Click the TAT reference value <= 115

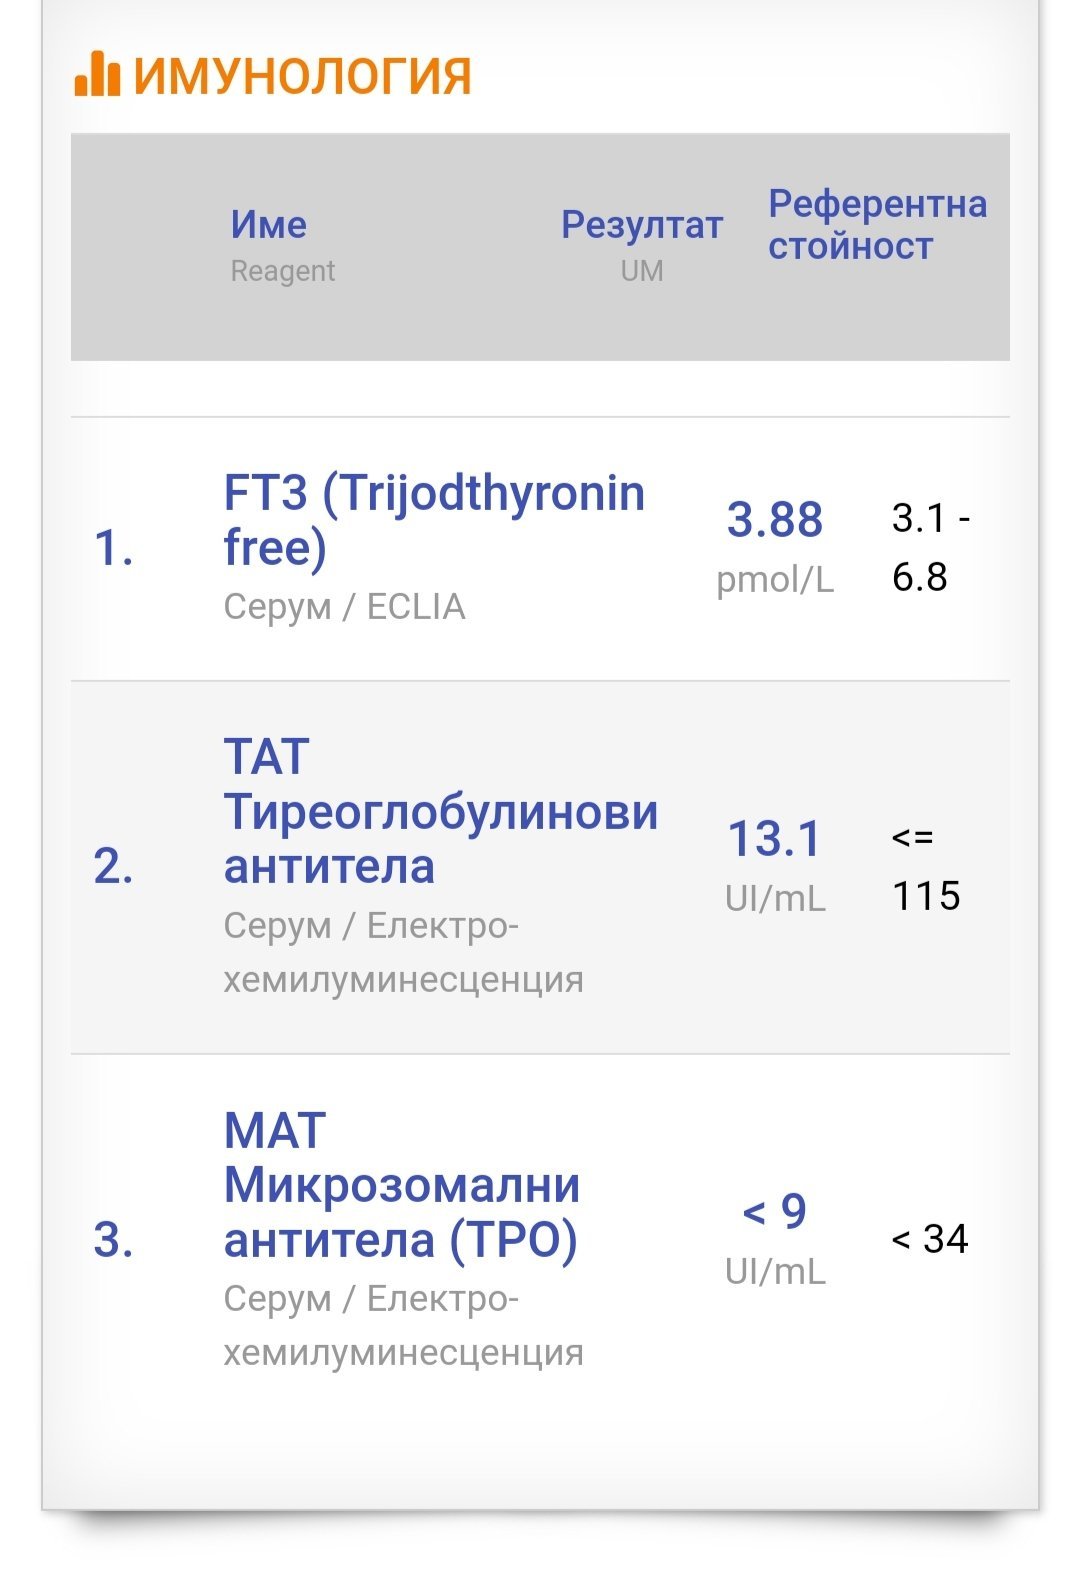click(x=925, y=866)
